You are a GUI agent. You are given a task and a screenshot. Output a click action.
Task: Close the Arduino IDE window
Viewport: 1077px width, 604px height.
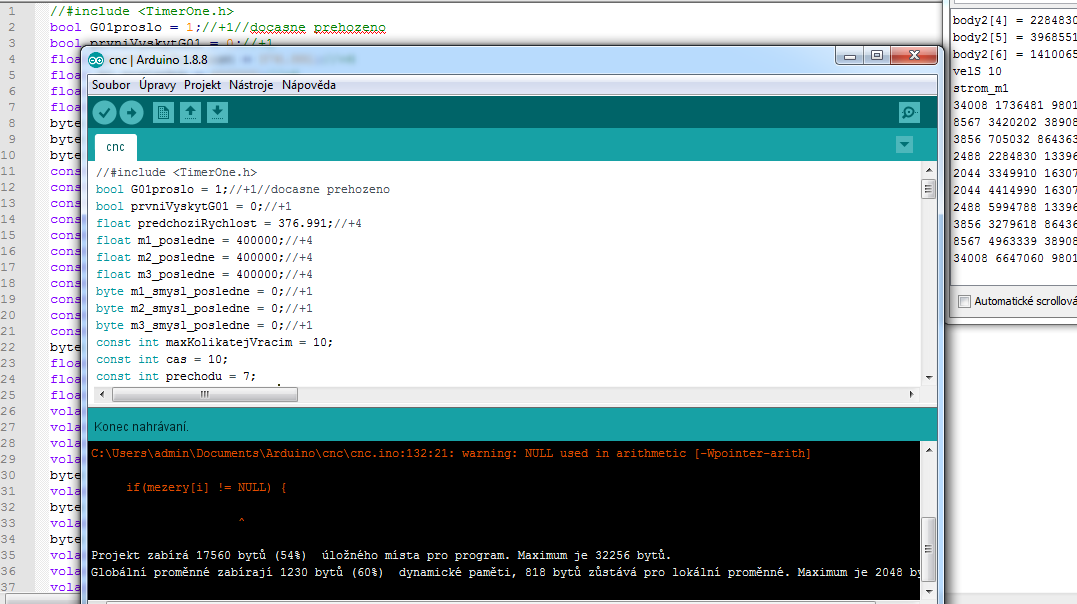pyautogui.click(x=914, y=56)
